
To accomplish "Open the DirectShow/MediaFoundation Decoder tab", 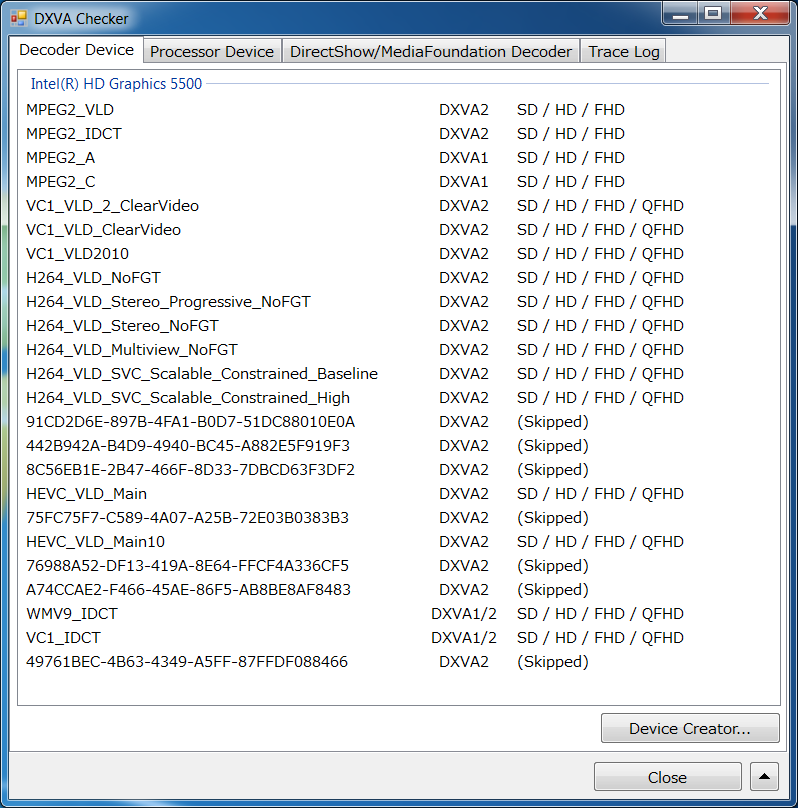I will 431,52.
